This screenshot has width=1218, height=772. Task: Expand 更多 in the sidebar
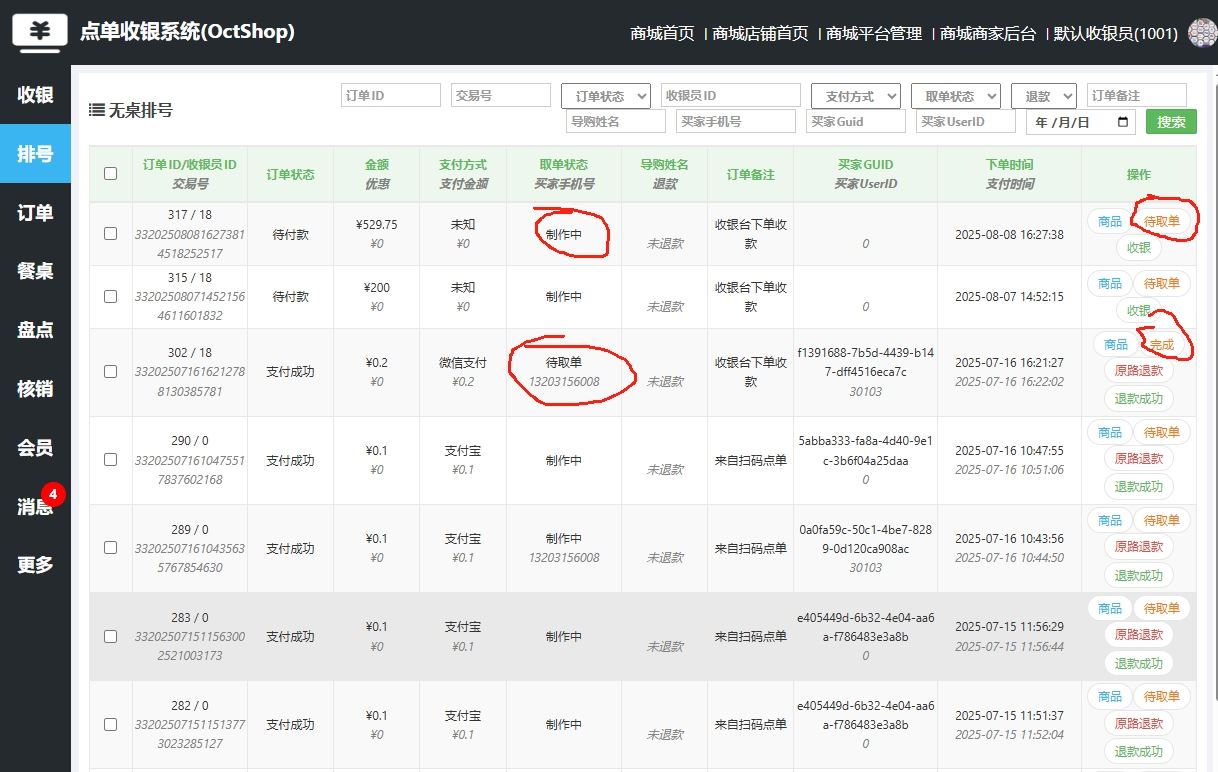click(35, 565)
